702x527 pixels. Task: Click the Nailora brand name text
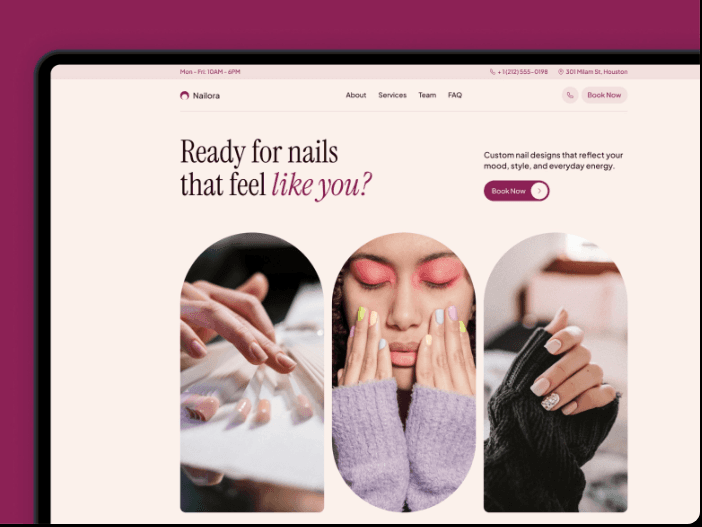[206, 95]
